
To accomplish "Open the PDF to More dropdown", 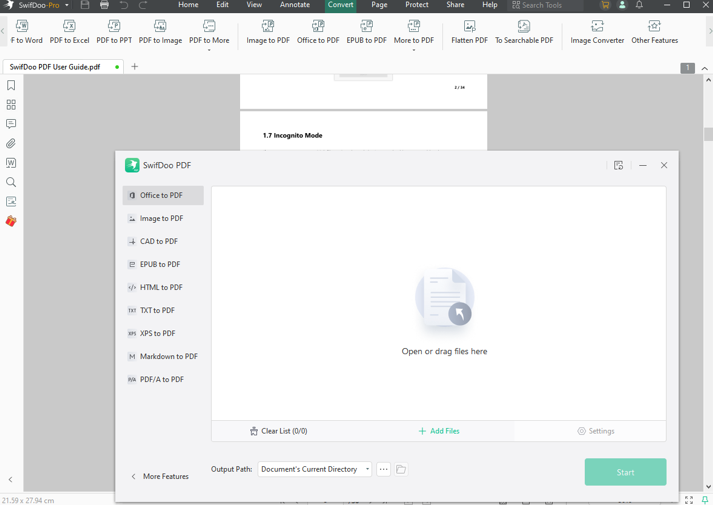I will 209,34.
